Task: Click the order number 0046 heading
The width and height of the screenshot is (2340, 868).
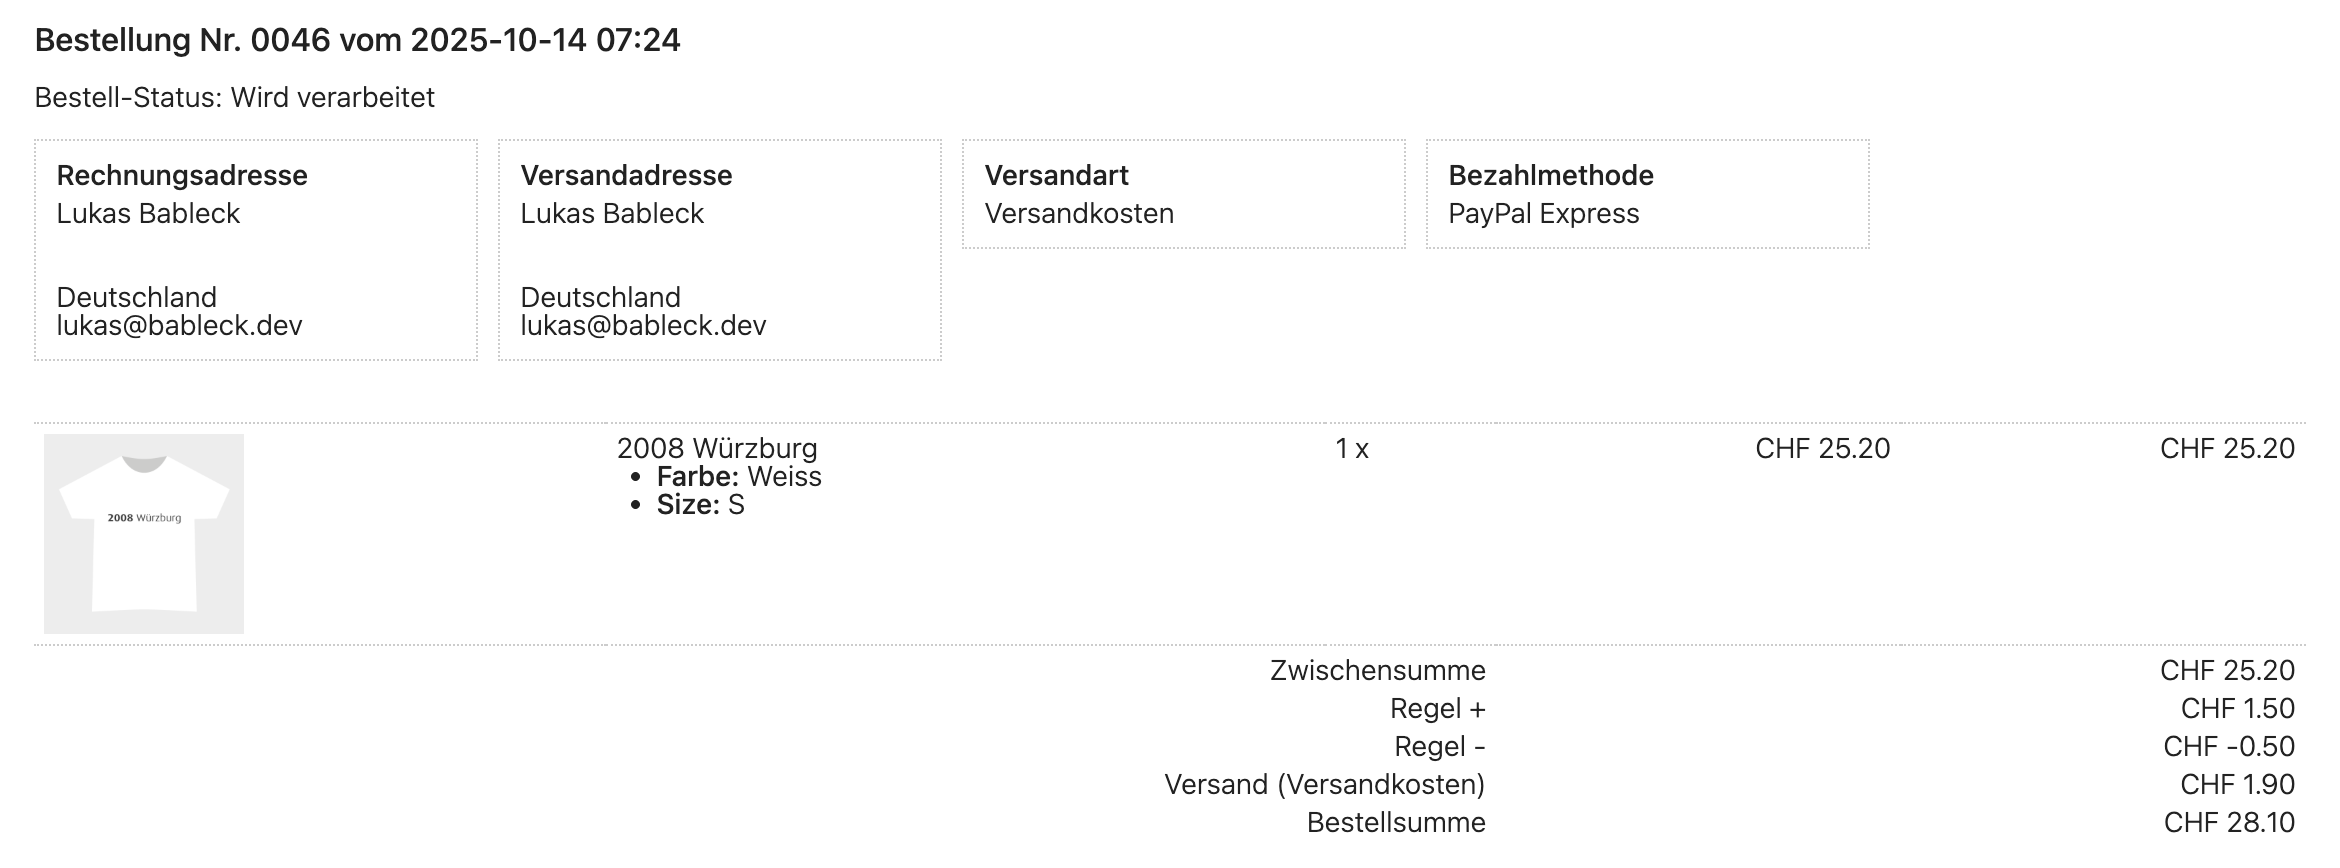Action: [x=357, y=40]
